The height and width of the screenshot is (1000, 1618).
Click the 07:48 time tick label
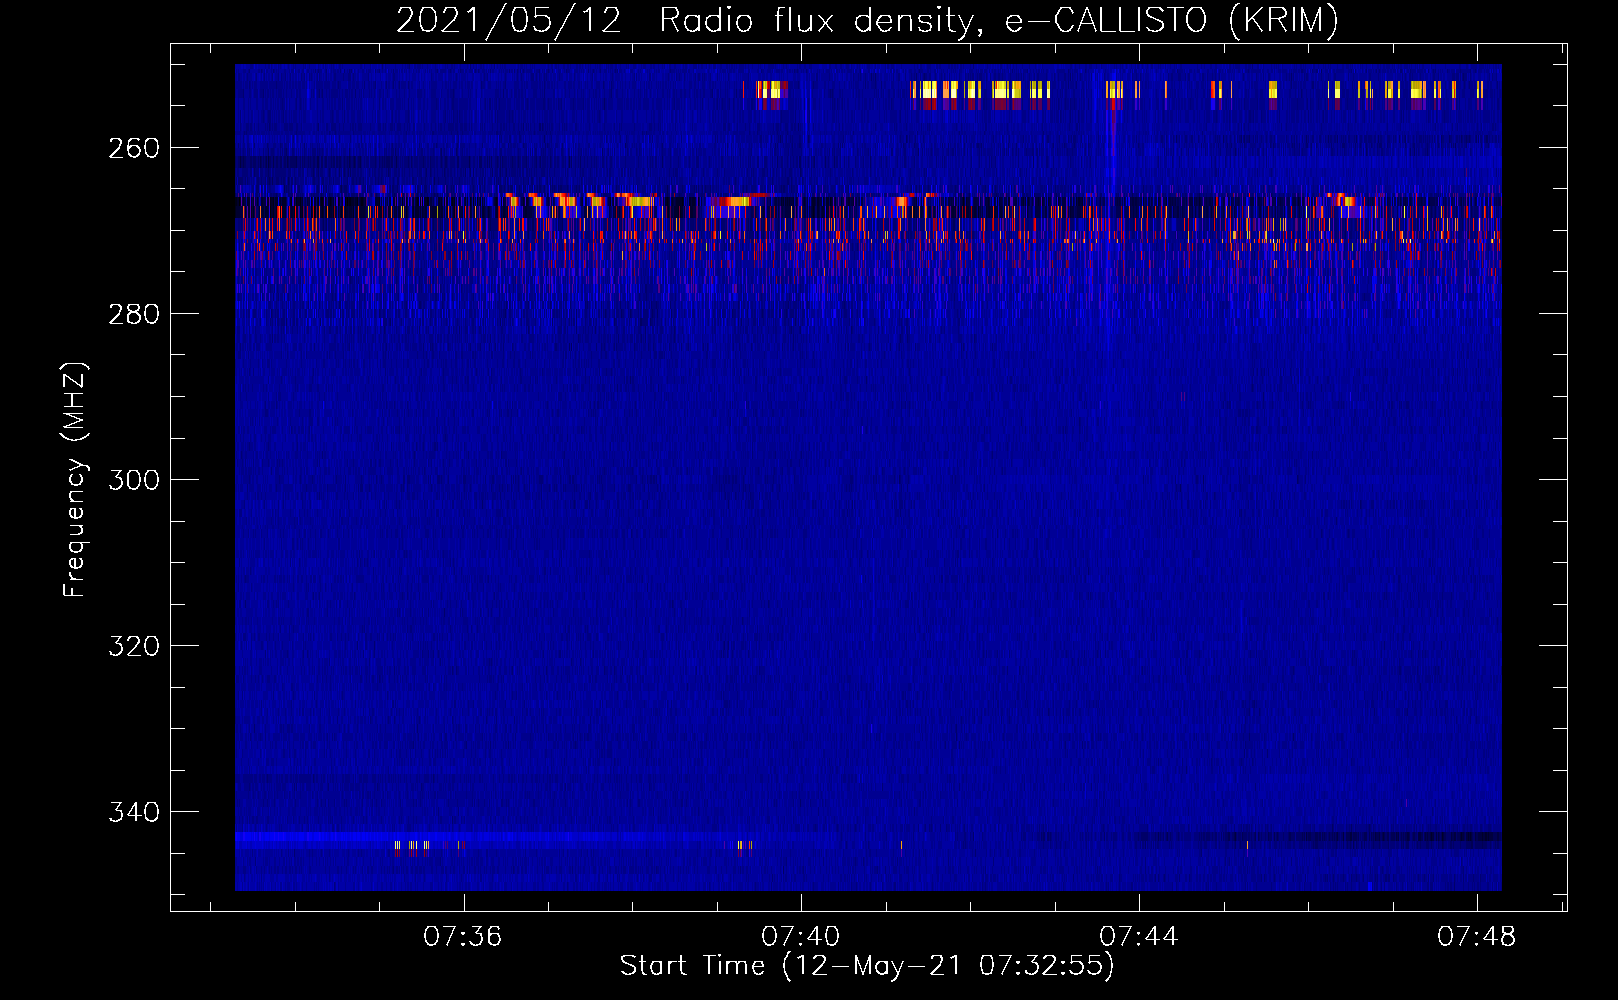[x=1477, y=937]
